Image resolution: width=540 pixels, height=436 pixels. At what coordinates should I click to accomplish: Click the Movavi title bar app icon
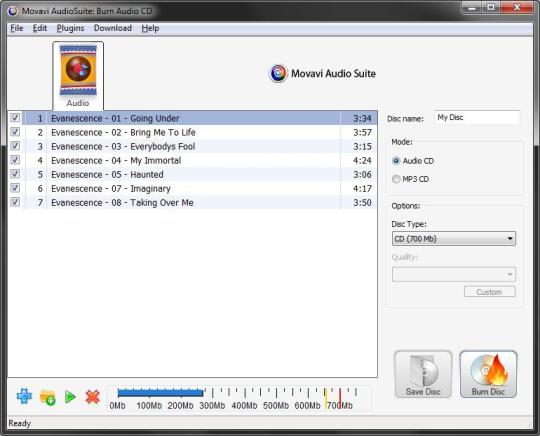click(12, 11)
